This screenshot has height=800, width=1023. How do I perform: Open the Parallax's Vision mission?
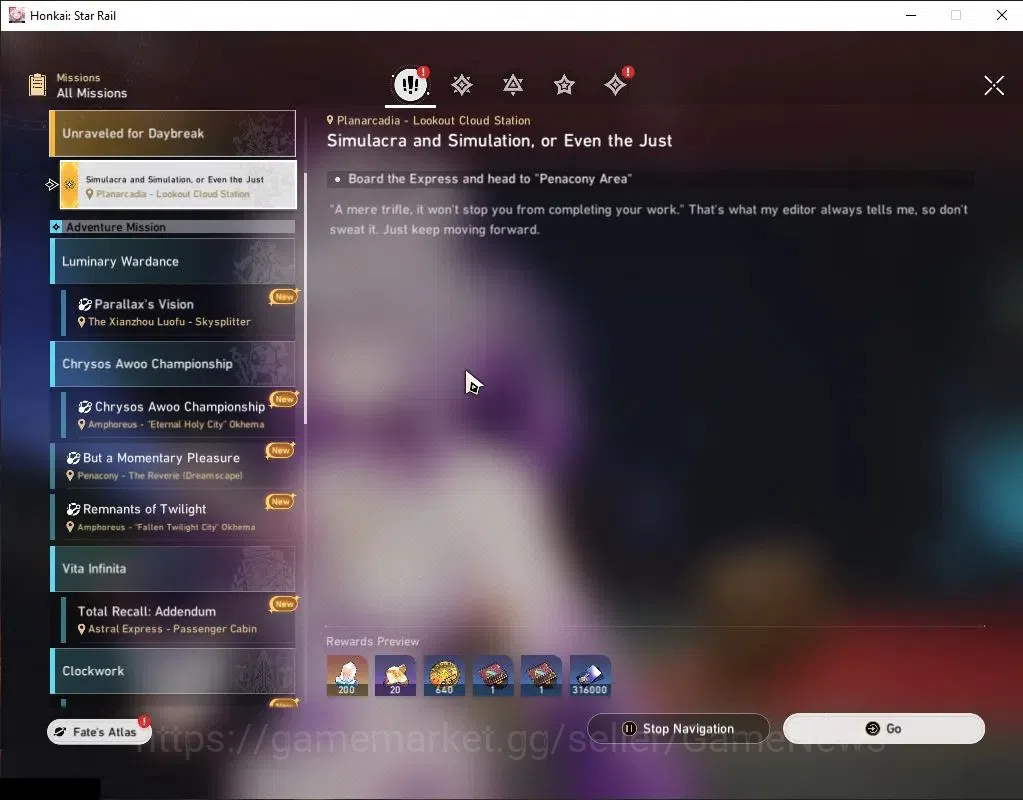click(178, 312)
